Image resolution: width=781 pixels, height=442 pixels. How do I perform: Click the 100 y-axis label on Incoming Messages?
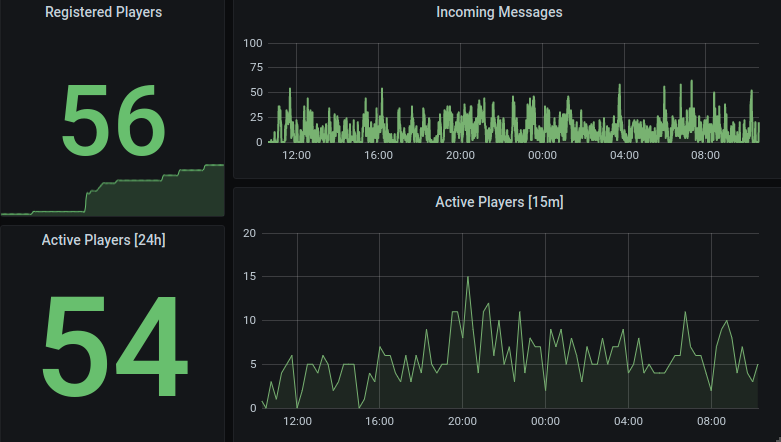(253, 43)
